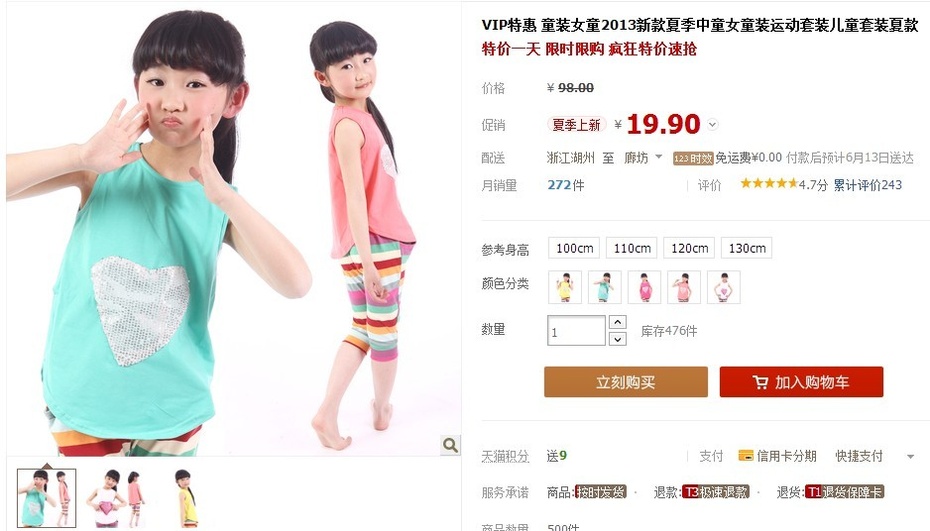The image size is (930, 531).
Task: Click the 123时效 delivery badge
Action: click(x=693, y=158)
